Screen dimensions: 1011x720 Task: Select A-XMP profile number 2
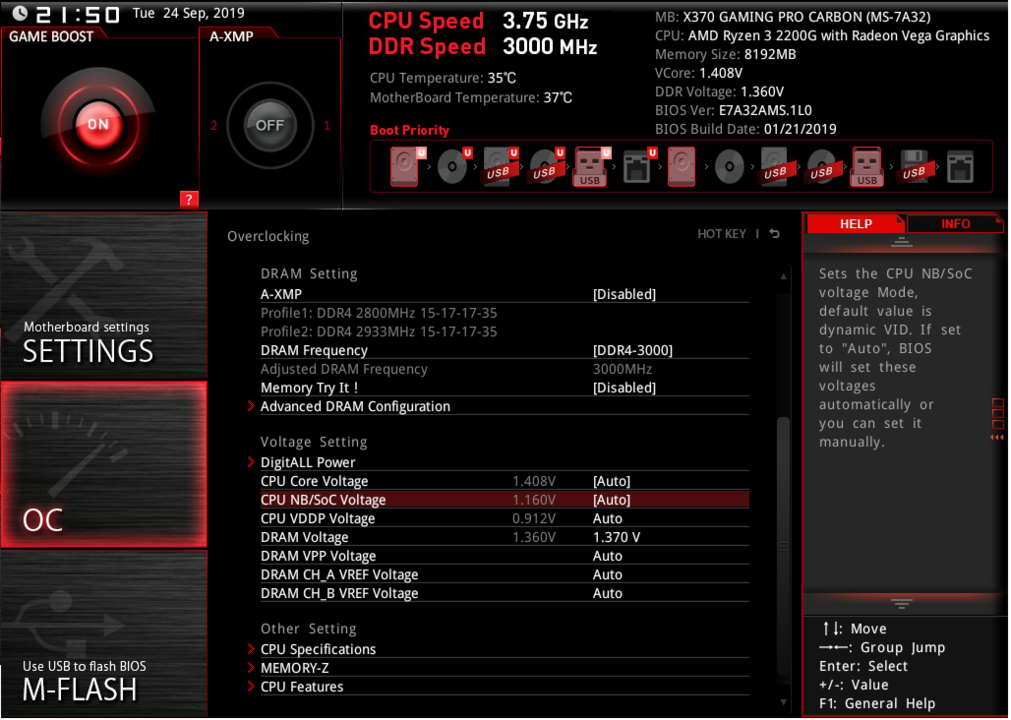tap(214, 125)
